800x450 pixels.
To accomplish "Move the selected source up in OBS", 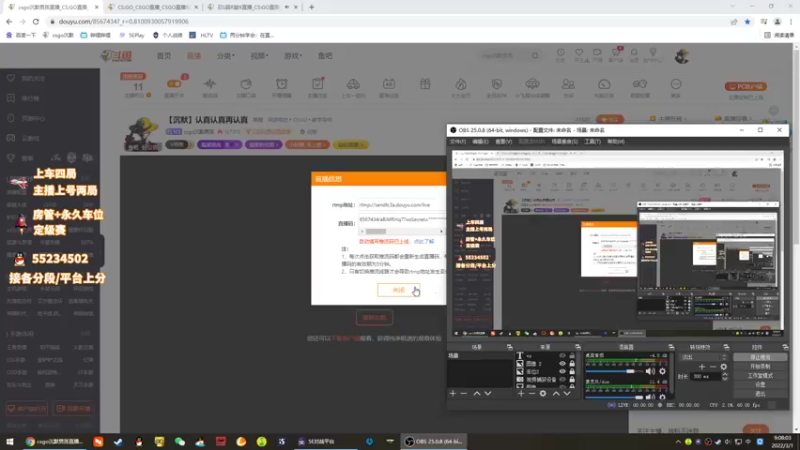I will (556, 393).
